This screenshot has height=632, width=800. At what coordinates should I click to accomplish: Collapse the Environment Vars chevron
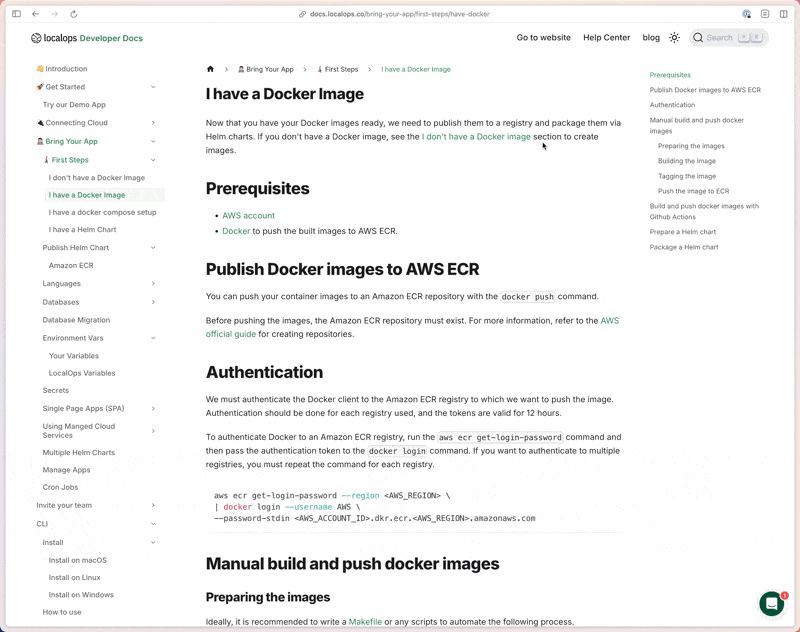point(153,338)
